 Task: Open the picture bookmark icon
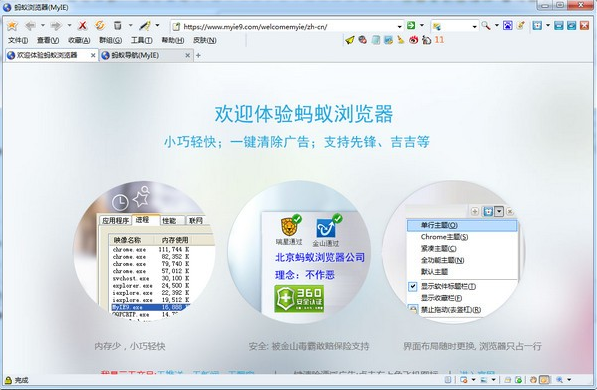[388, 40]
